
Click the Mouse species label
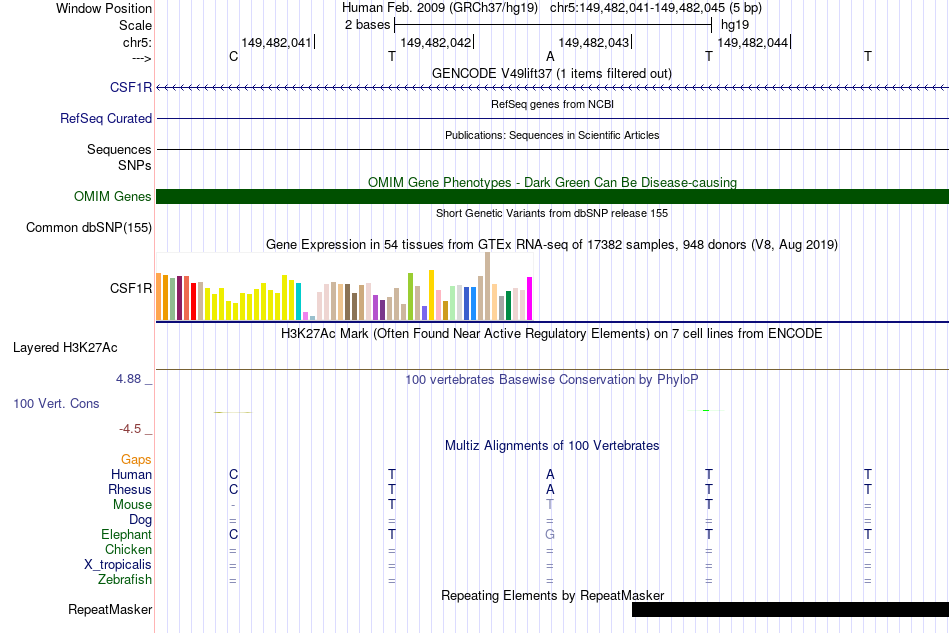(x=132, y=505)
